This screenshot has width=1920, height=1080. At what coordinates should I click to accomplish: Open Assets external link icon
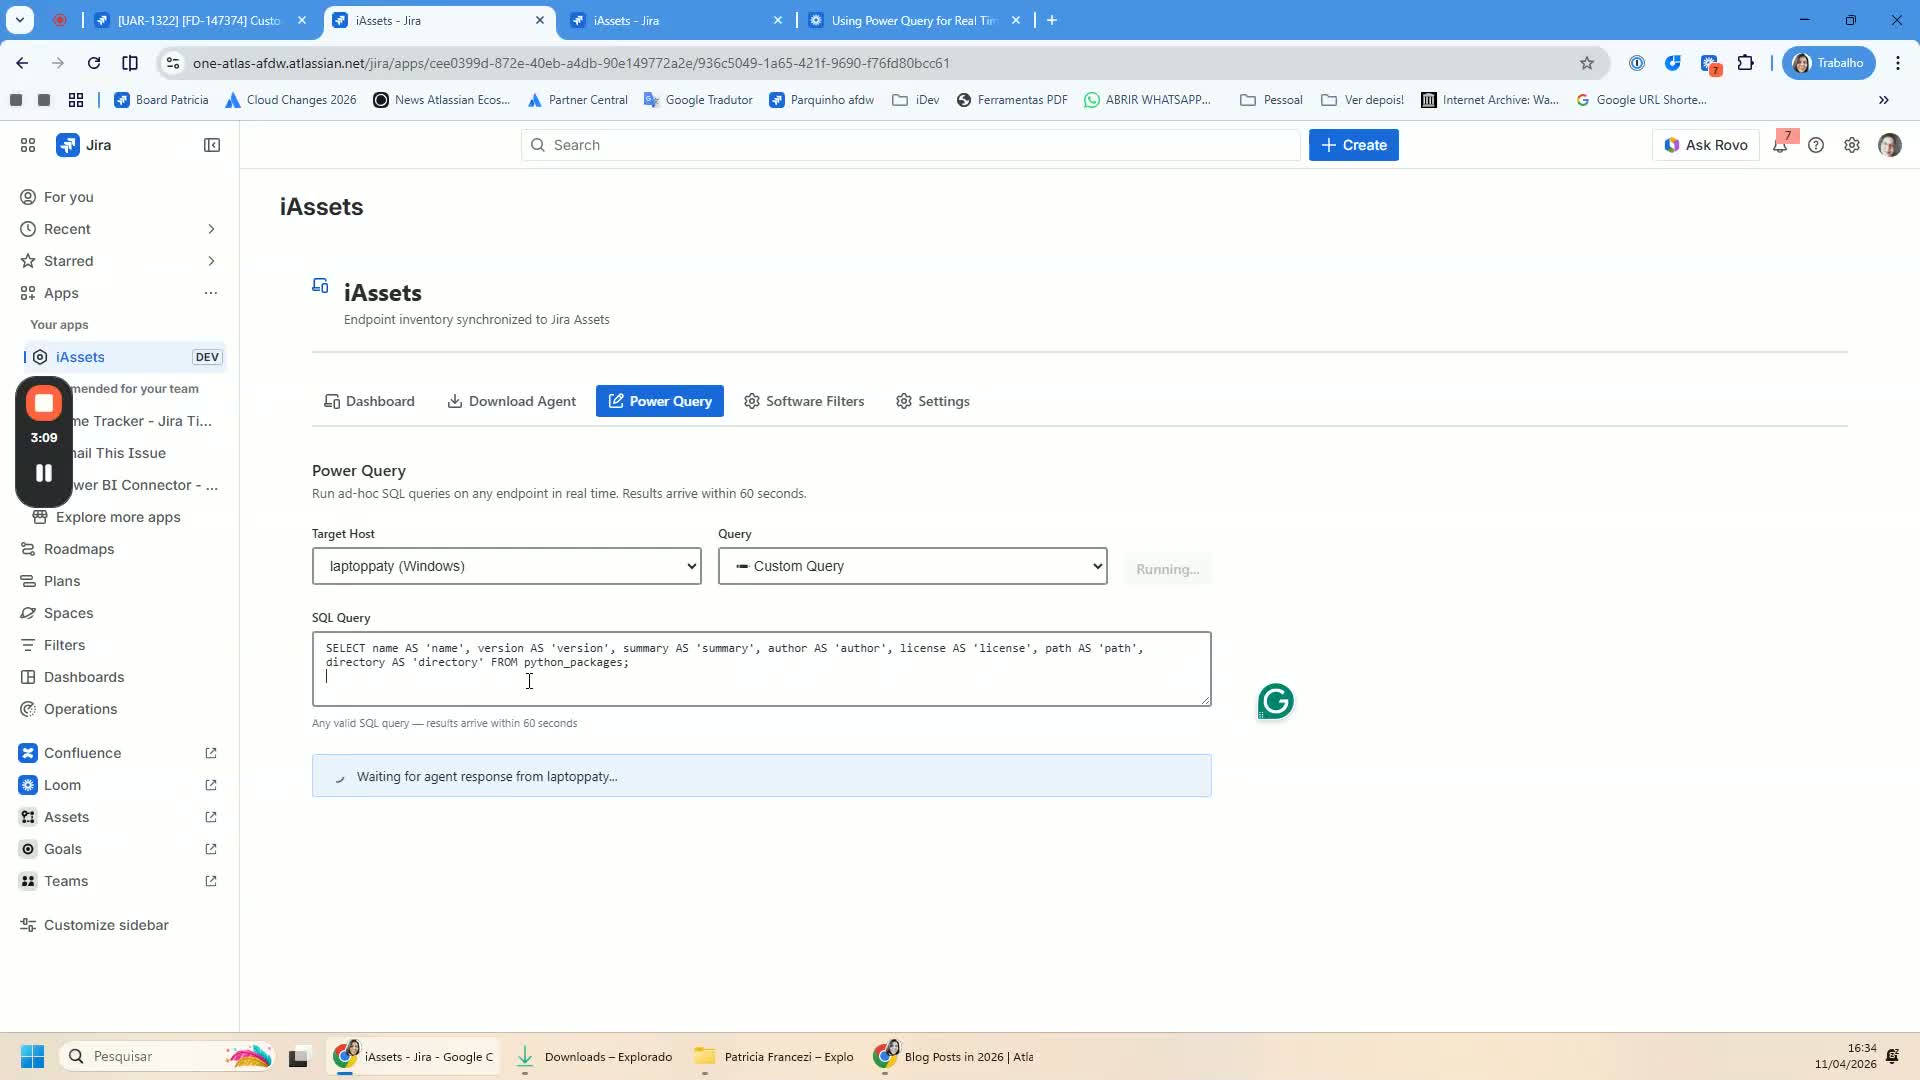coord(211,817)
